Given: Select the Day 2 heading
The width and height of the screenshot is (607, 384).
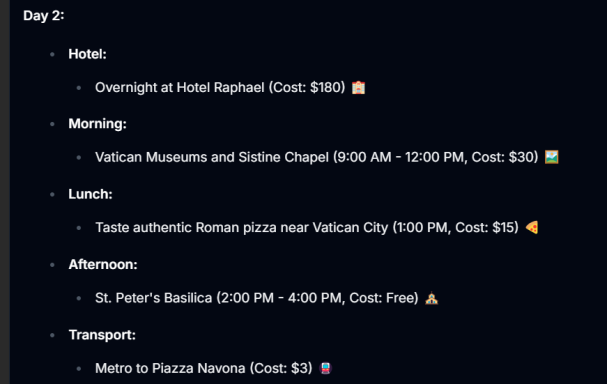Looking at the screenshot, I should click(44, 16).
